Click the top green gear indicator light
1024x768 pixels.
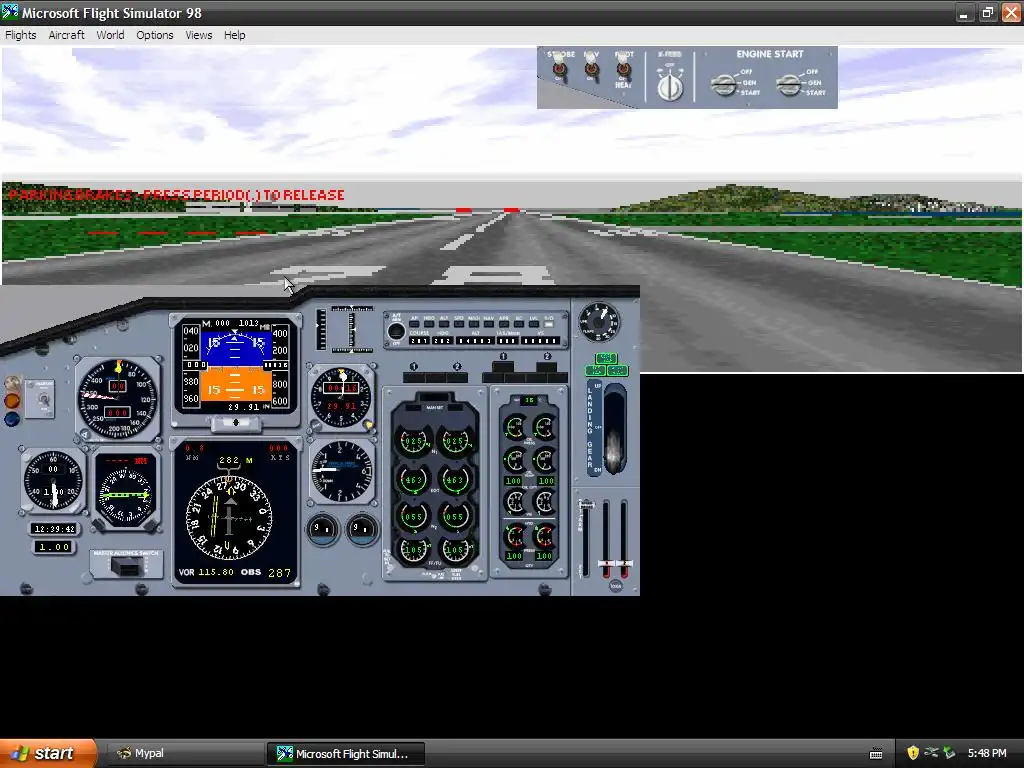(x=606, y=359)
